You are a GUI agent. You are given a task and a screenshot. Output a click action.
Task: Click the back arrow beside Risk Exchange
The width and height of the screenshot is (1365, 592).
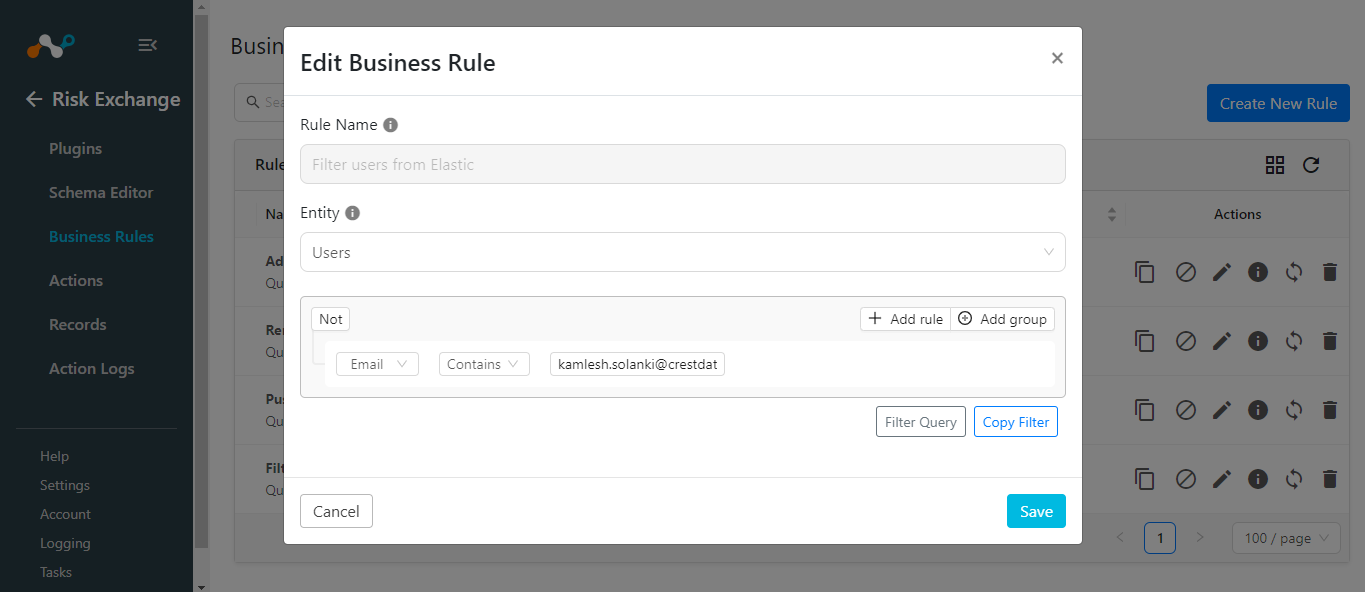(34, 99)
